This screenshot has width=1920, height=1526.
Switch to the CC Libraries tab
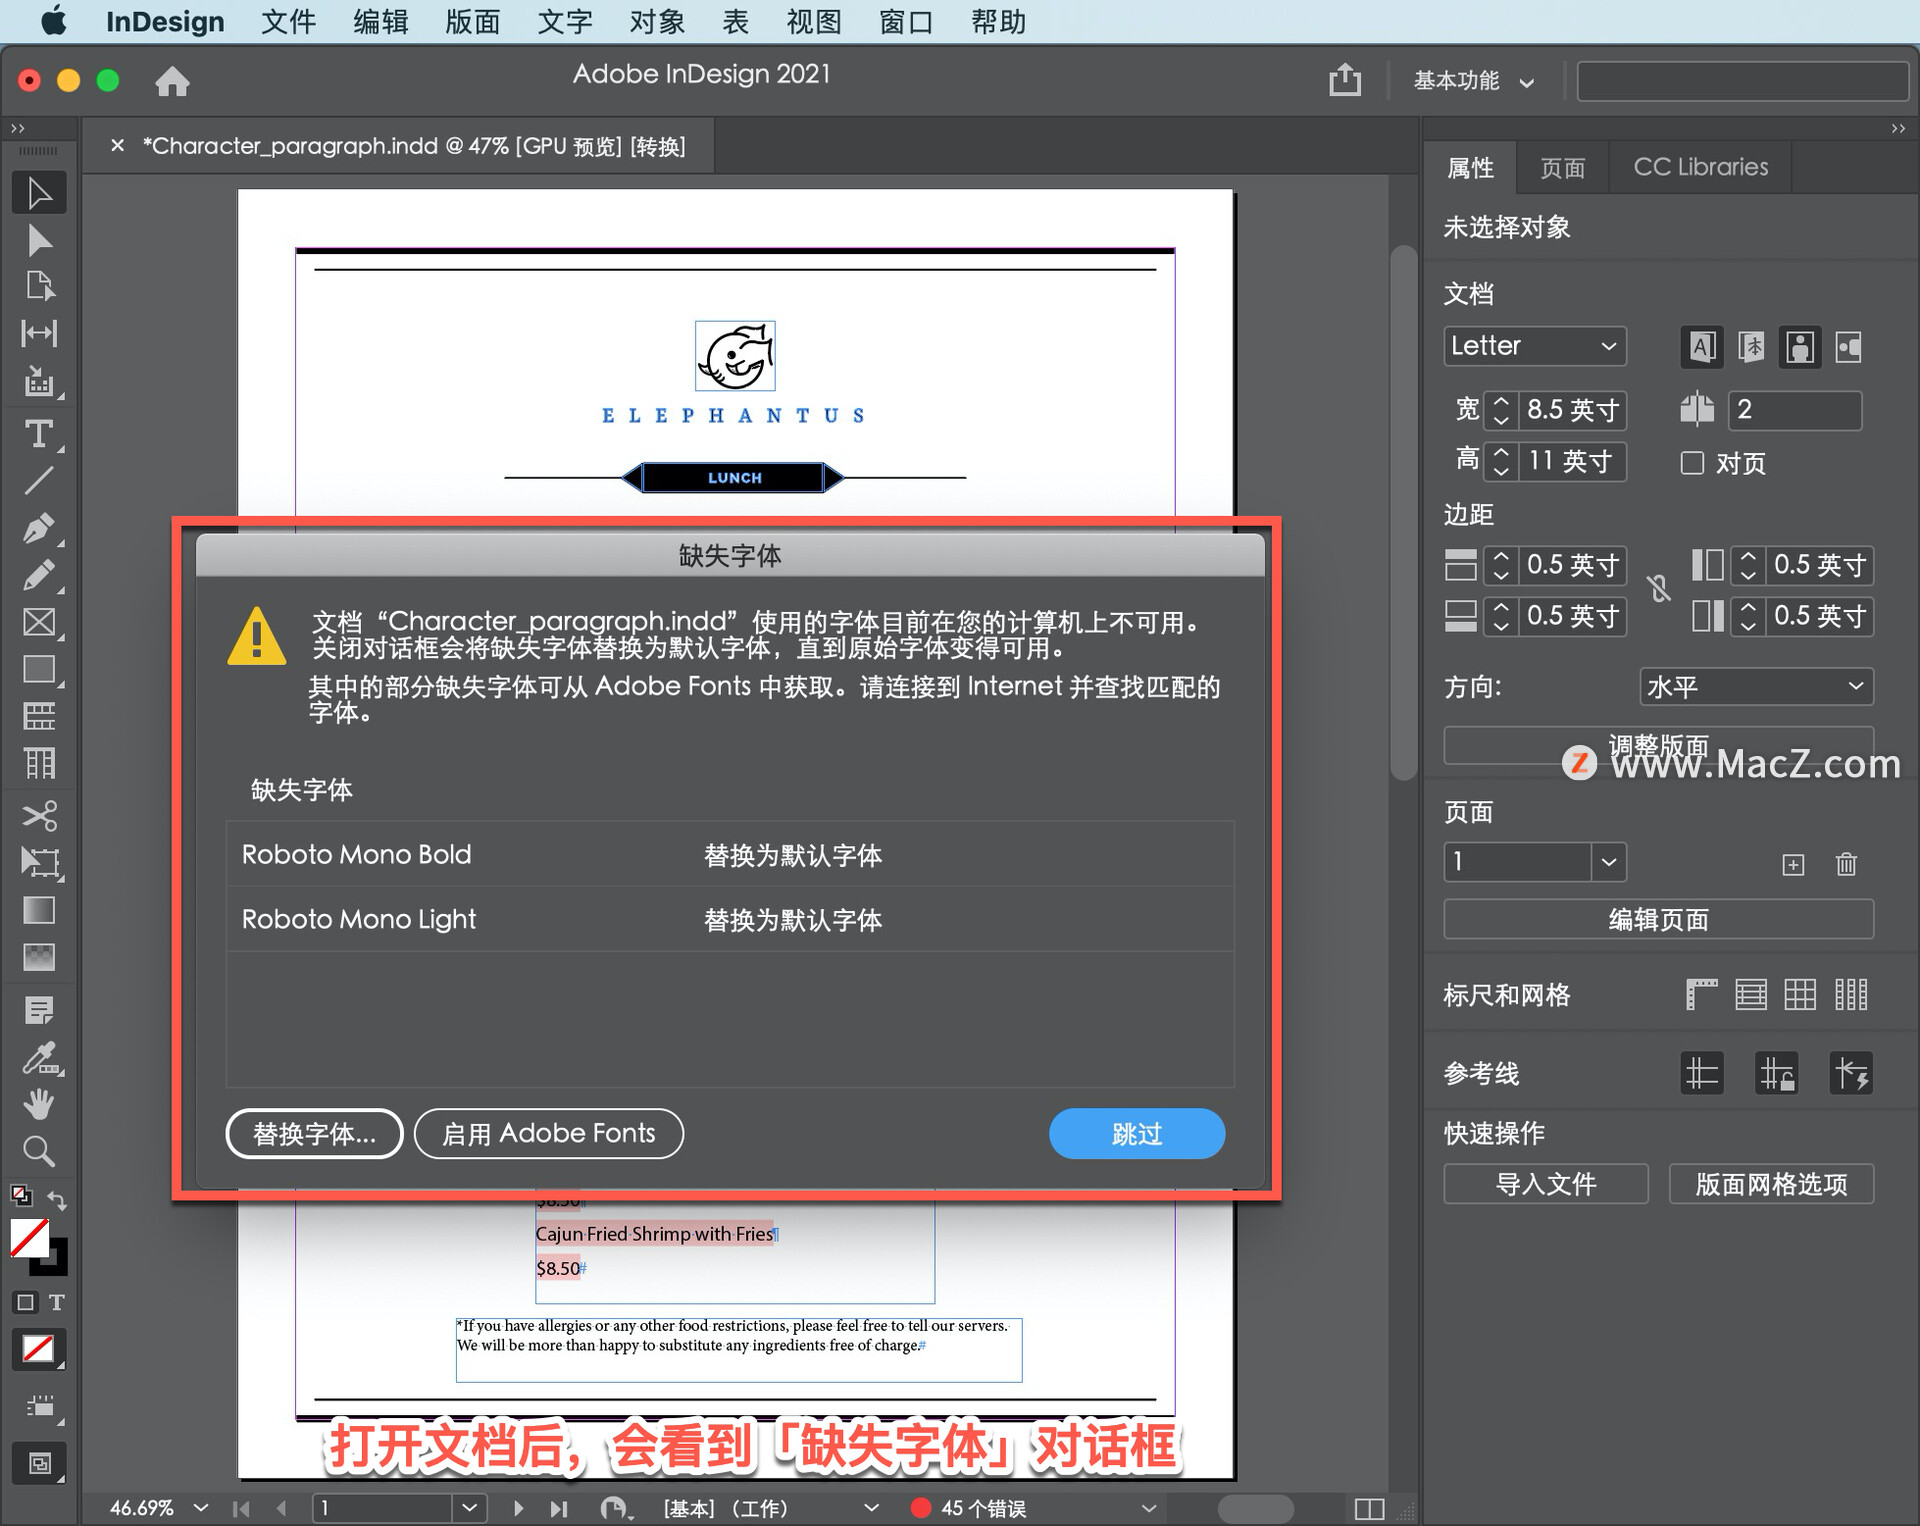[x=1700, y=167]
